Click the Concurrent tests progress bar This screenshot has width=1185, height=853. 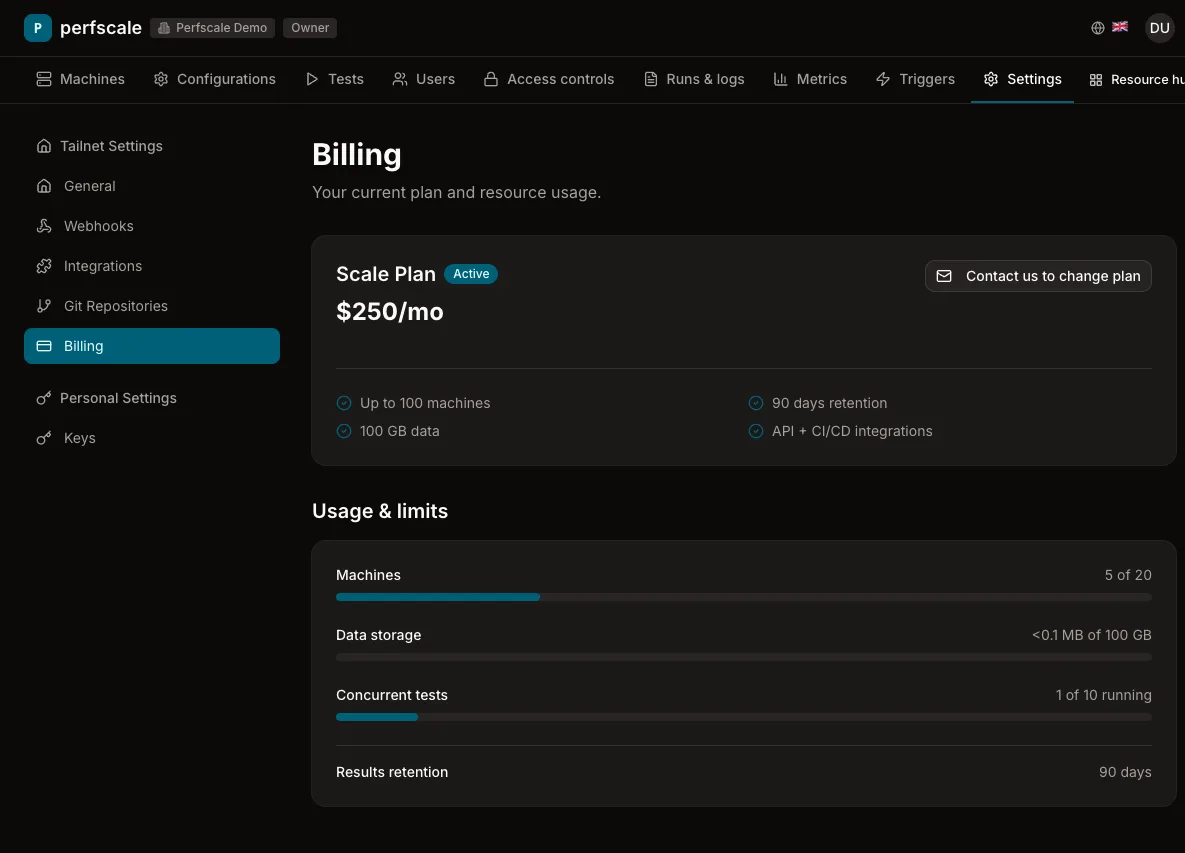744,717
